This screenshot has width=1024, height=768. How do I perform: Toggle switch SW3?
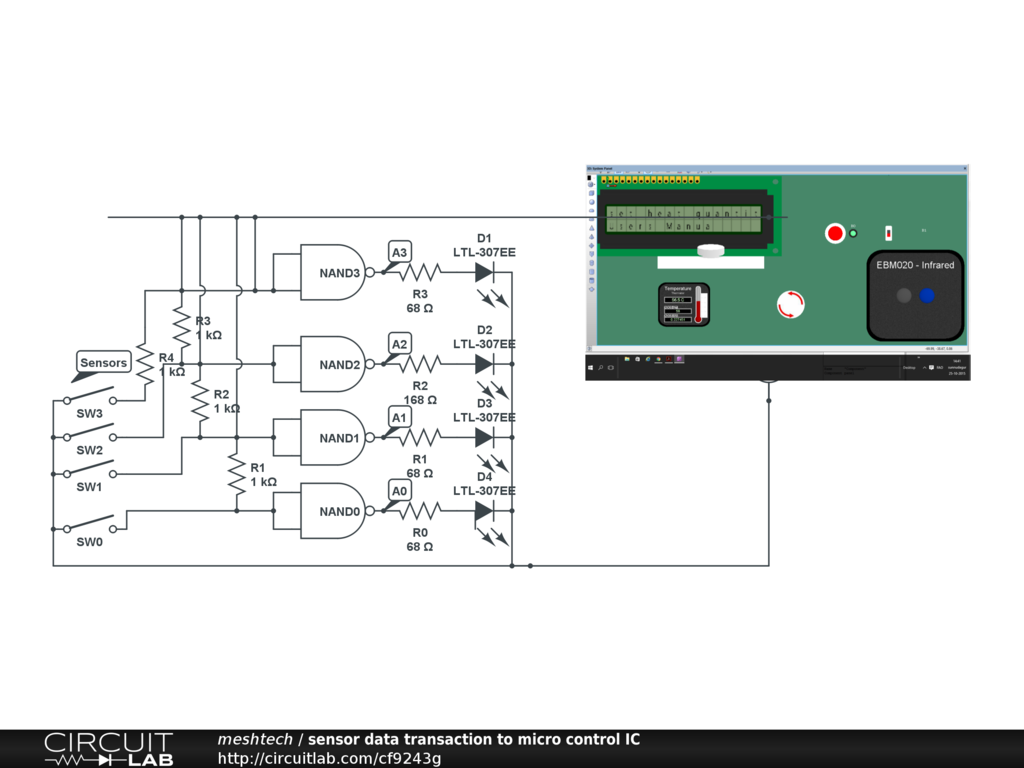90,397
